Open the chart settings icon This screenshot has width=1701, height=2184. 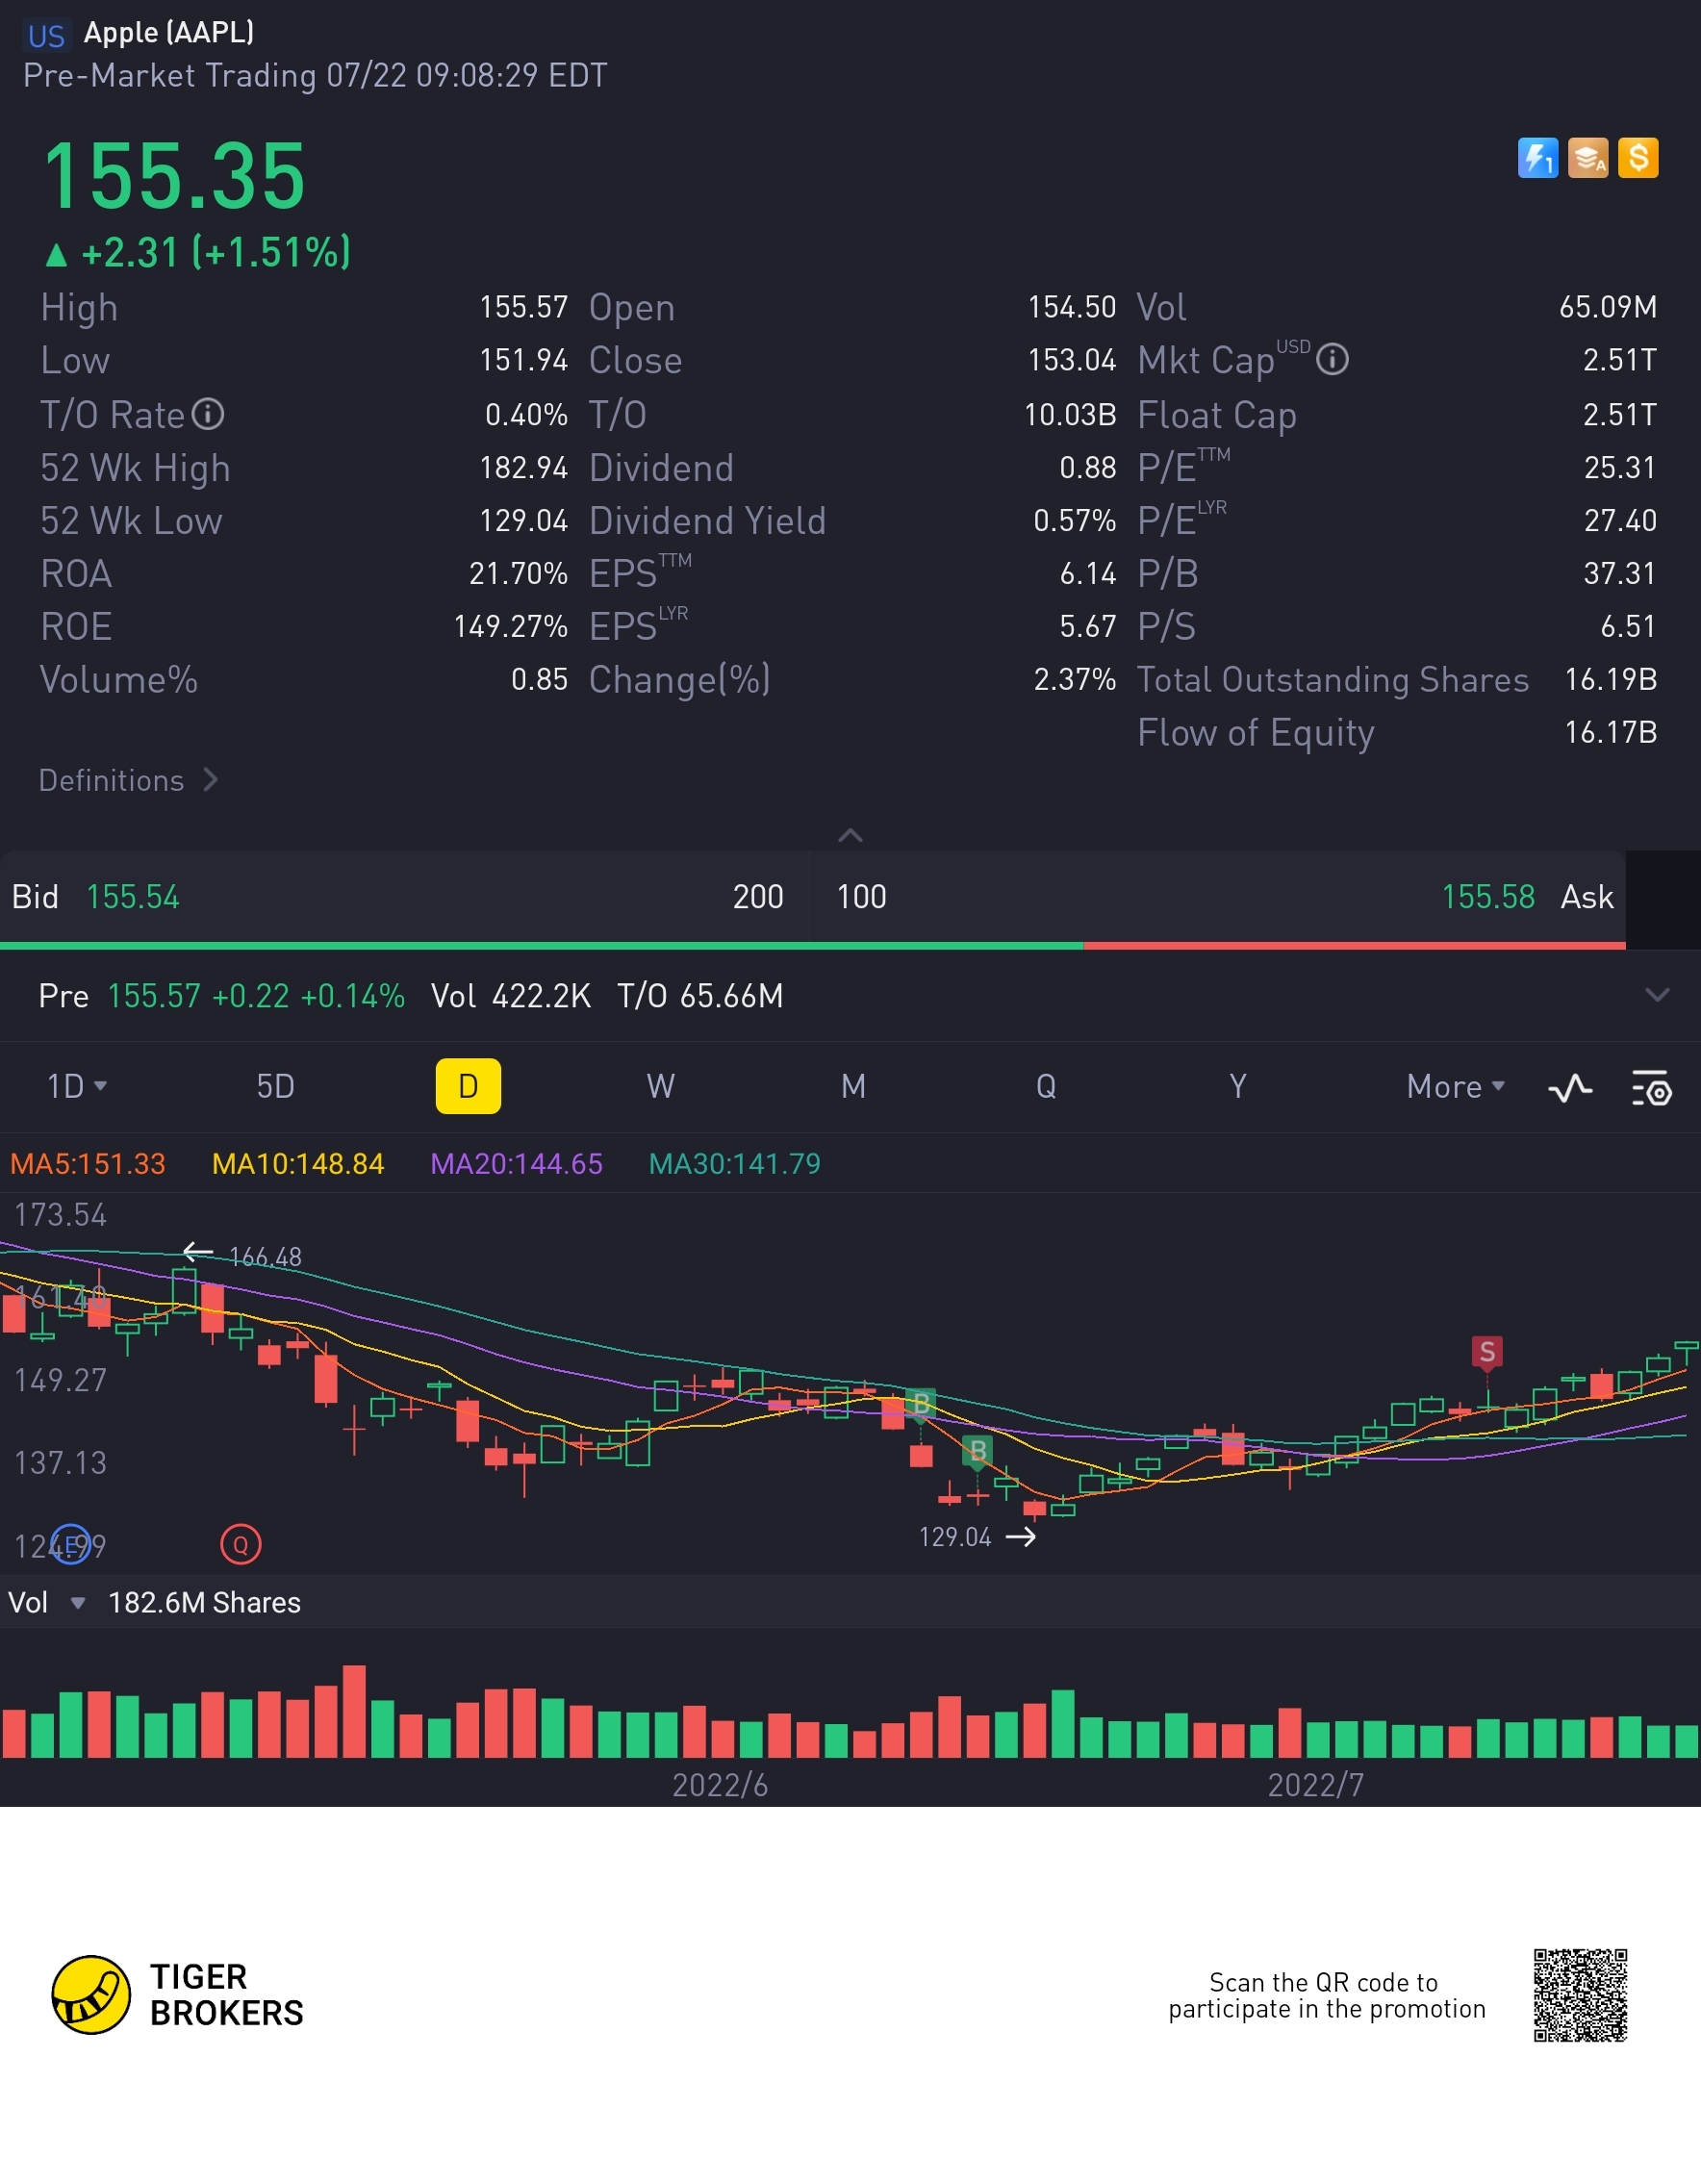click(1651, 1087)
